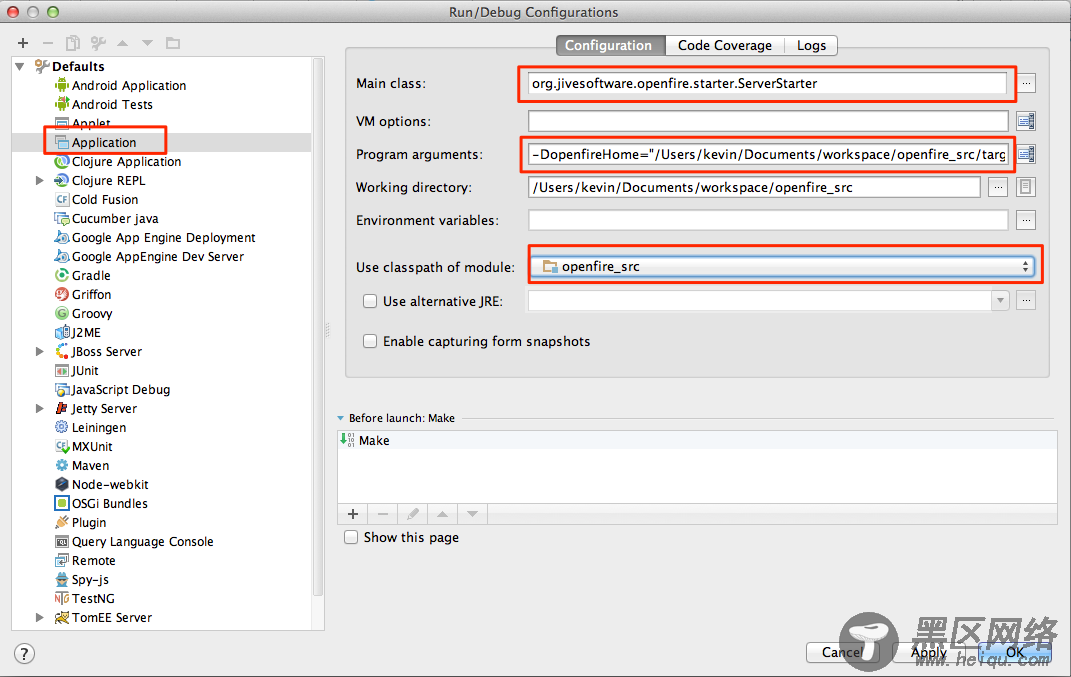Select Maven configuration type

pos(90,465)
